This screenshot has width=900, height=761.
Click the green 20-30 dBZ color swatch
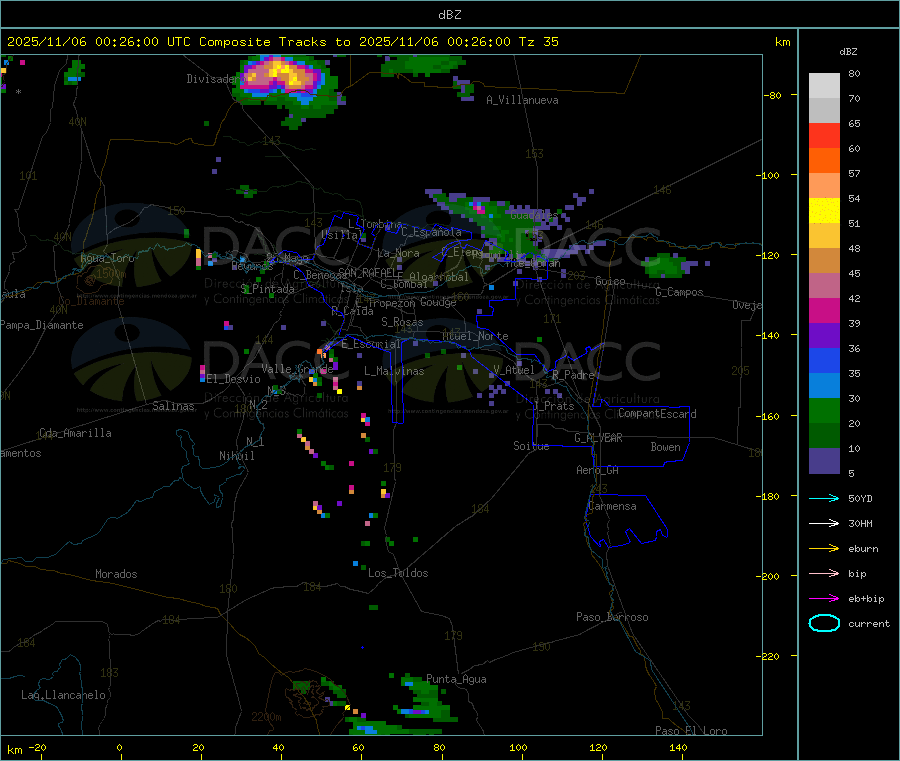824,410
